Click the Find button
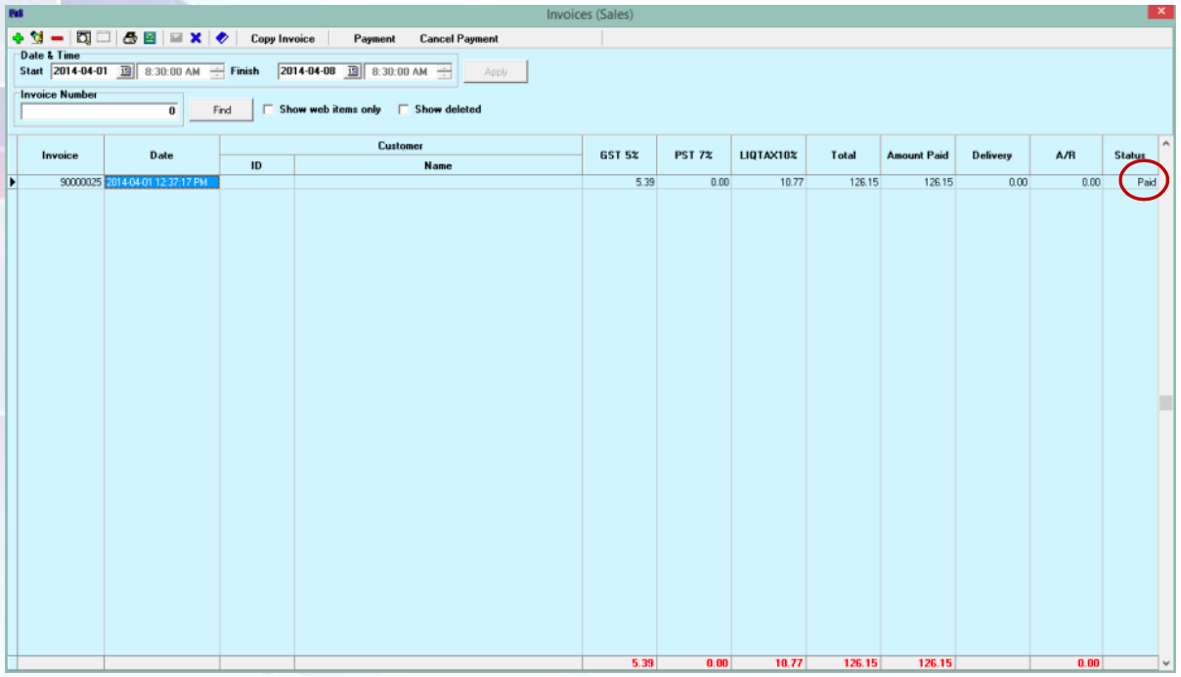The height and width of the screenshot is (677, 1181). tap(221, 110)
